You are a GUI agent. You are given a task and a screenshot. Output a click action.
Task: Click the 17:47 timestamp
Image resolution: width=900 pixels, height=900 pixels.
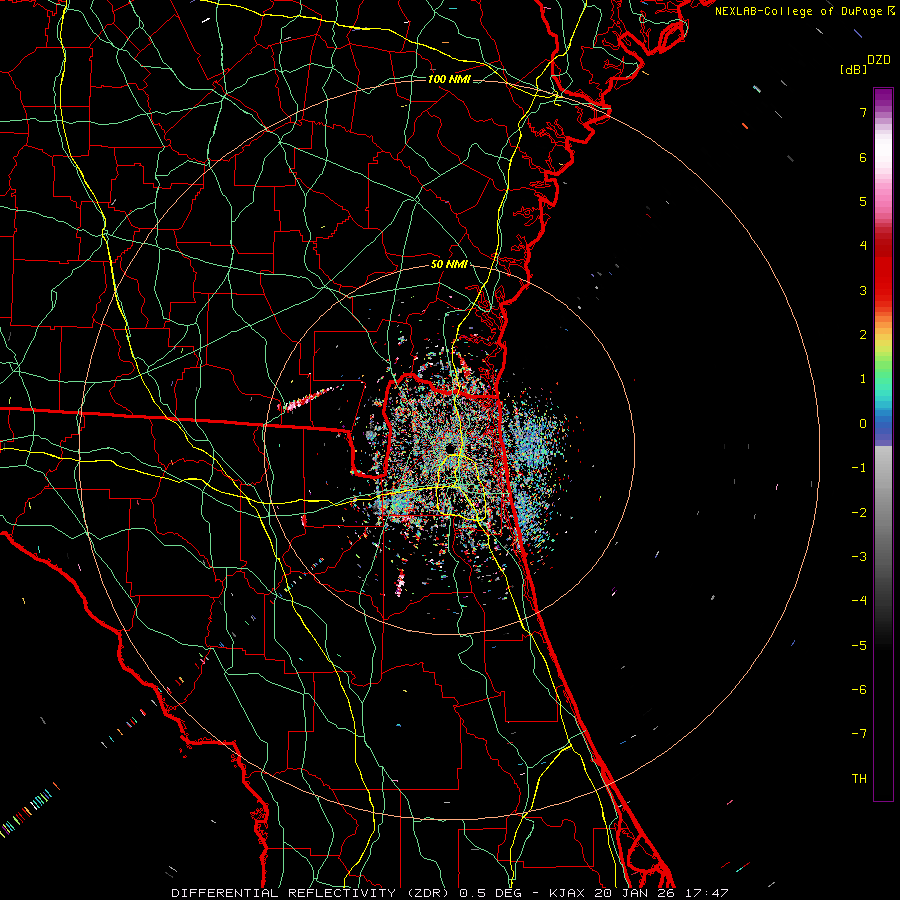click(x=707, y=893)
